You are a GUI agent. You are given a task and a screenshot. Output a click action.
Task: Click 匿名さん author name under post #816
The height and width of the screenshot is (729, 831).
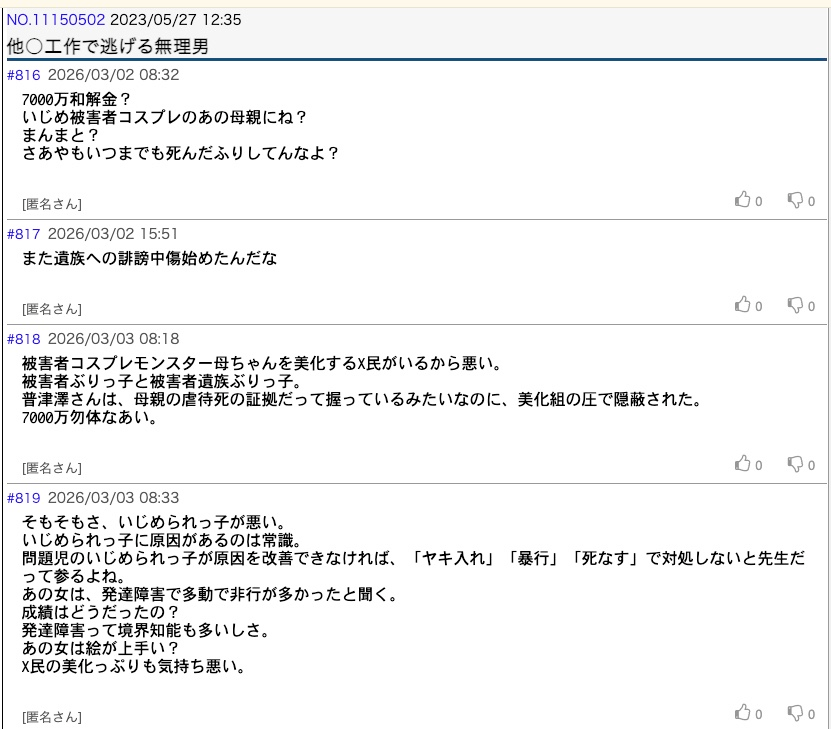click(x=52, y=204)
